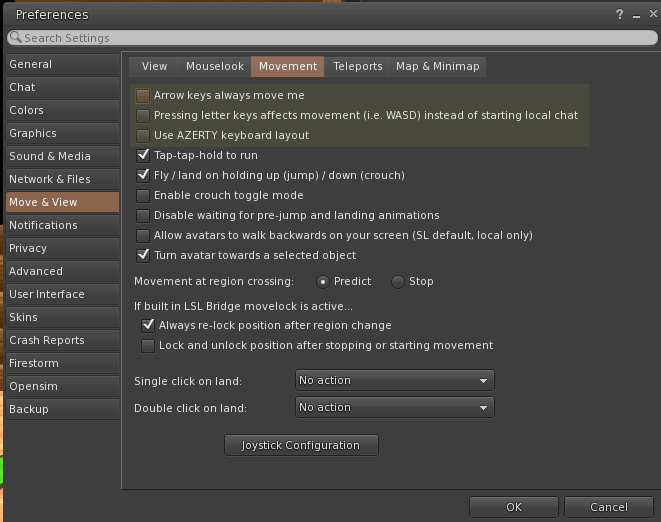Click the search magnifier icon
The width and height of the screenshot is (661, 522).
[15, 38]
